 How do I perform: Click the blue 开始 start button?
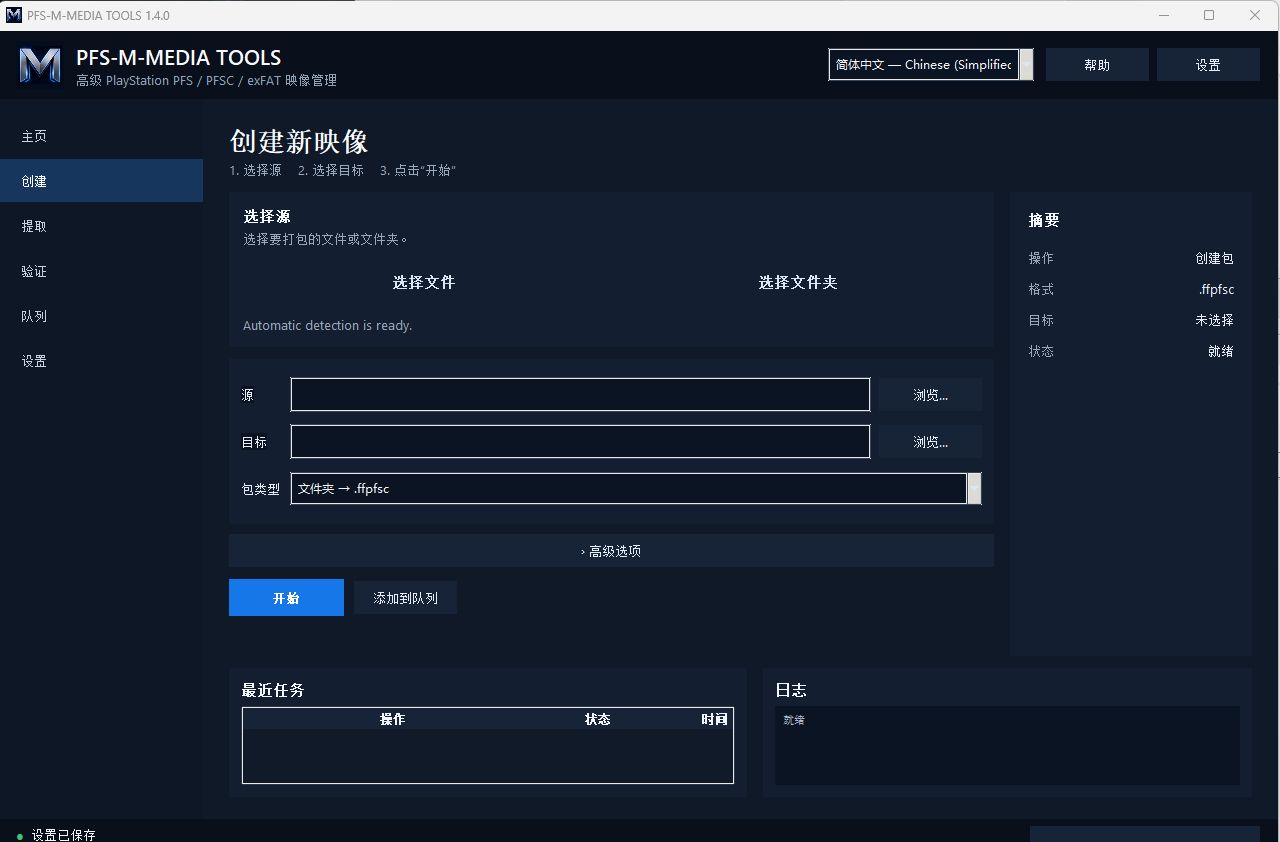tap(286, 598)
